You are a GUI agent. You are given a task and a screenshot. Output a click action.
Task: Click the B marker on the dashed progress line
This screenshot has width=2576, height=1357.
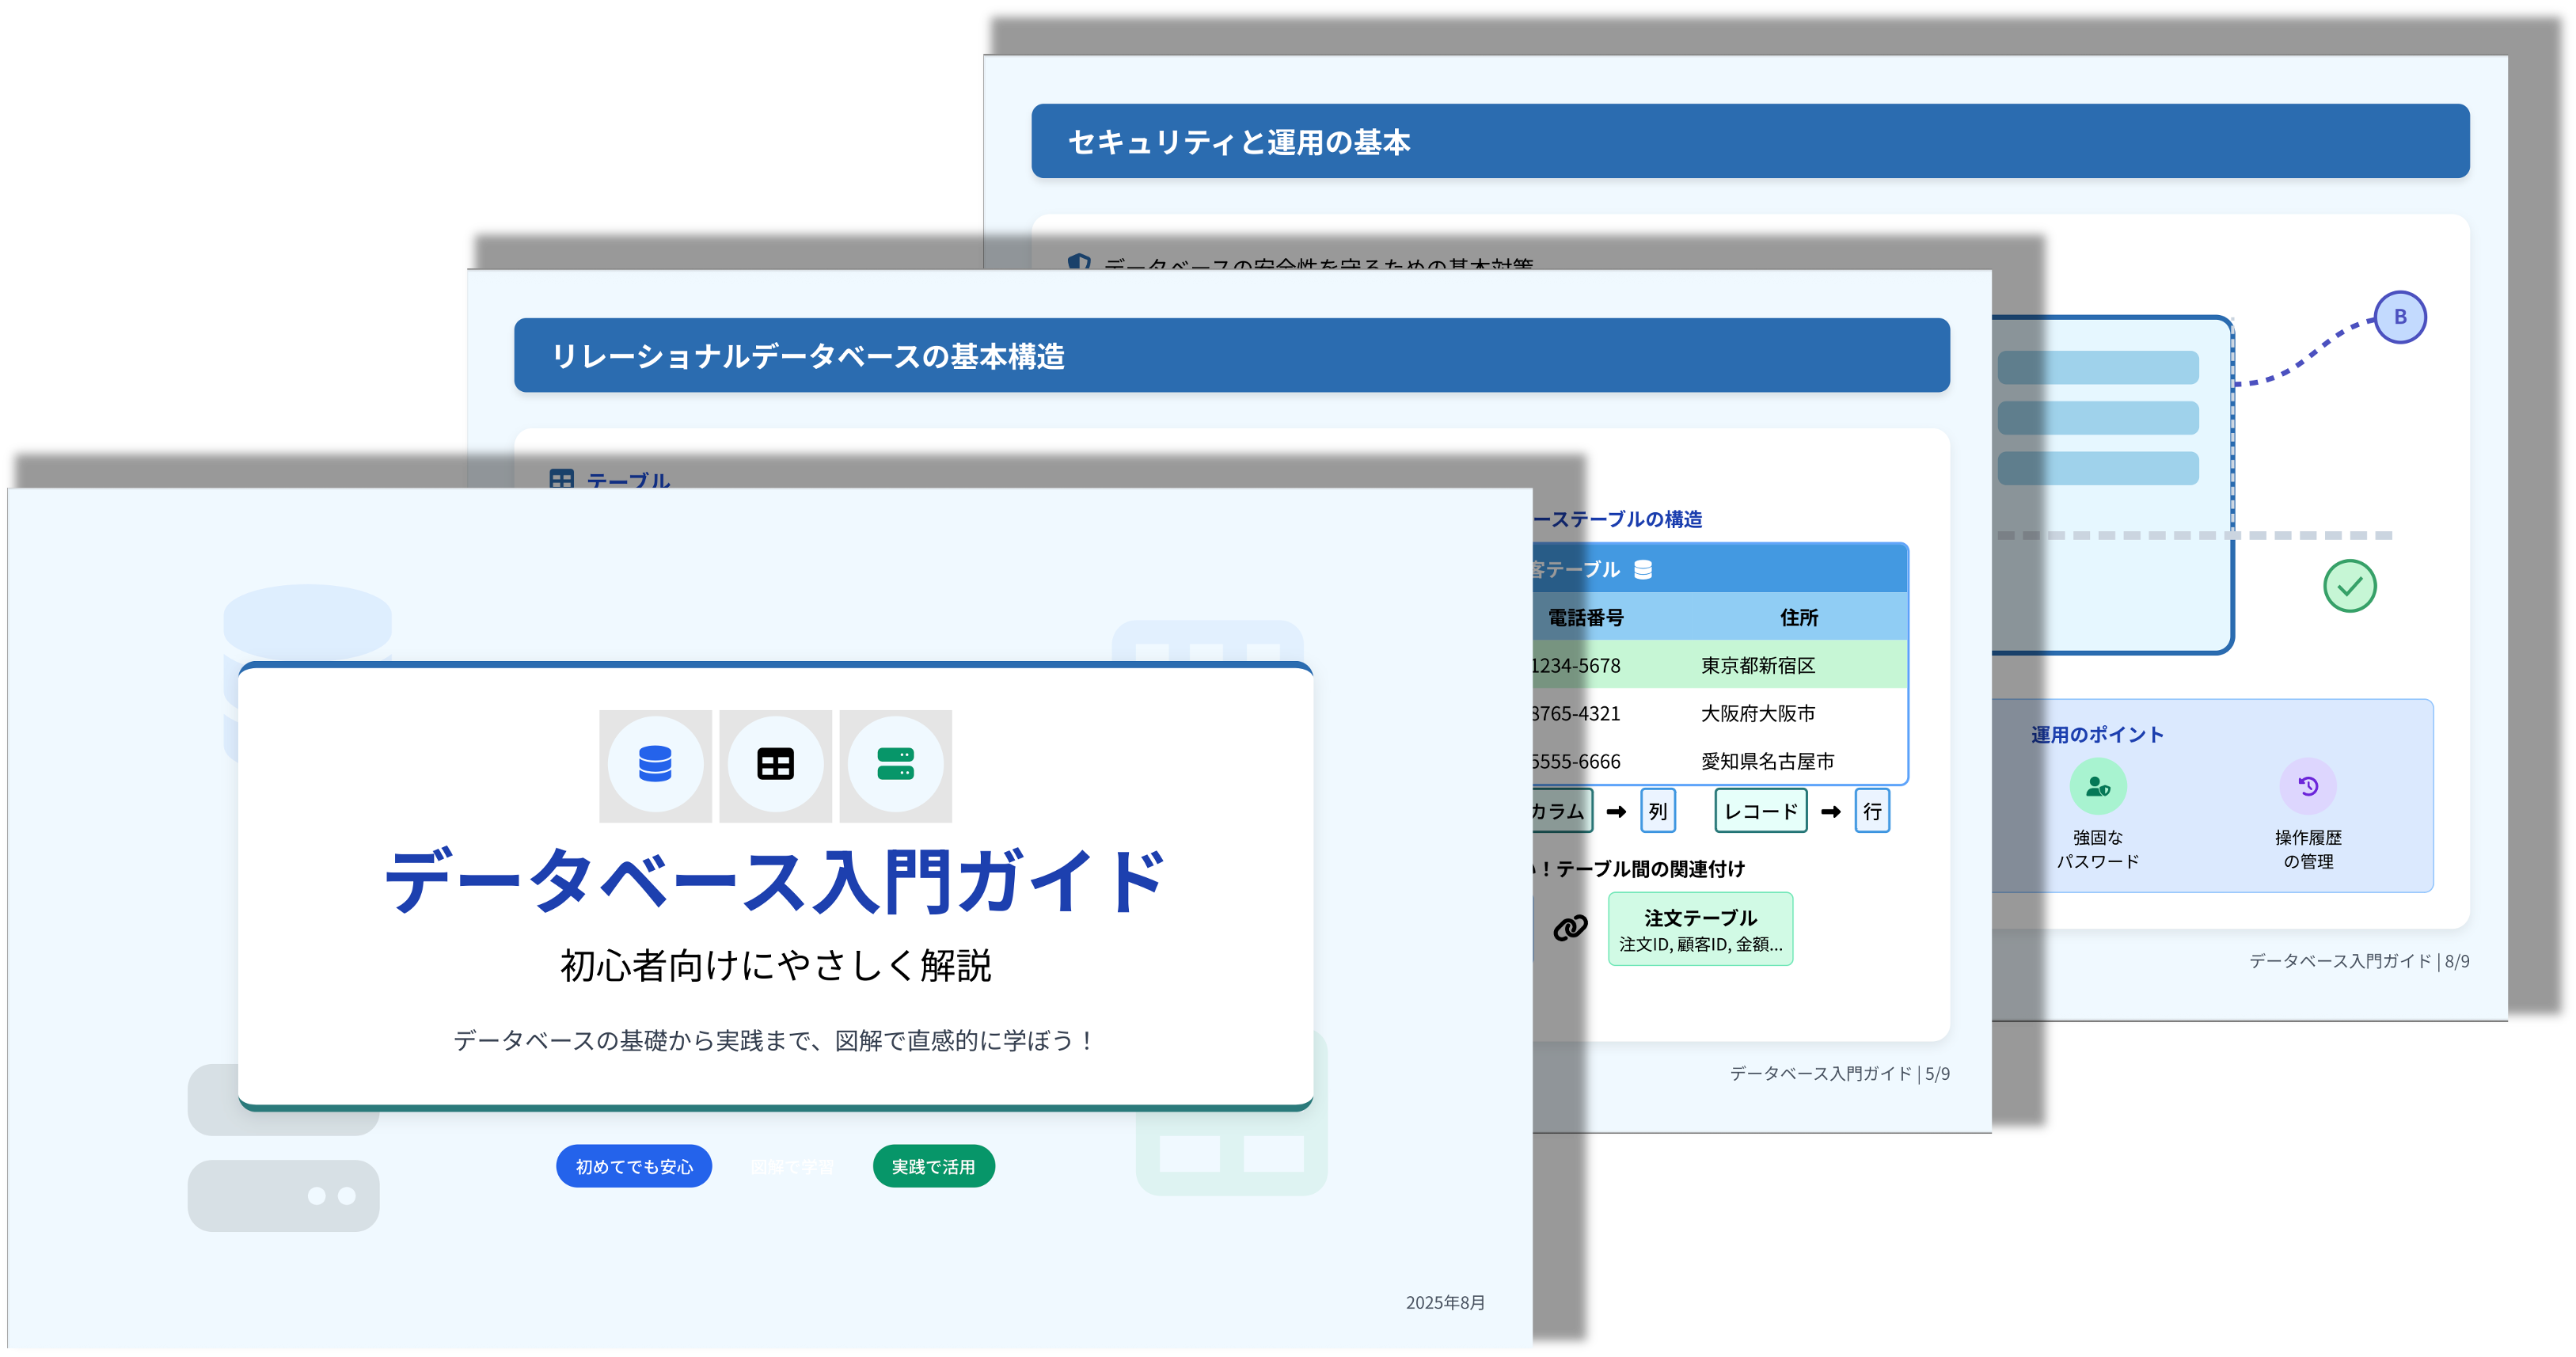2400,316
